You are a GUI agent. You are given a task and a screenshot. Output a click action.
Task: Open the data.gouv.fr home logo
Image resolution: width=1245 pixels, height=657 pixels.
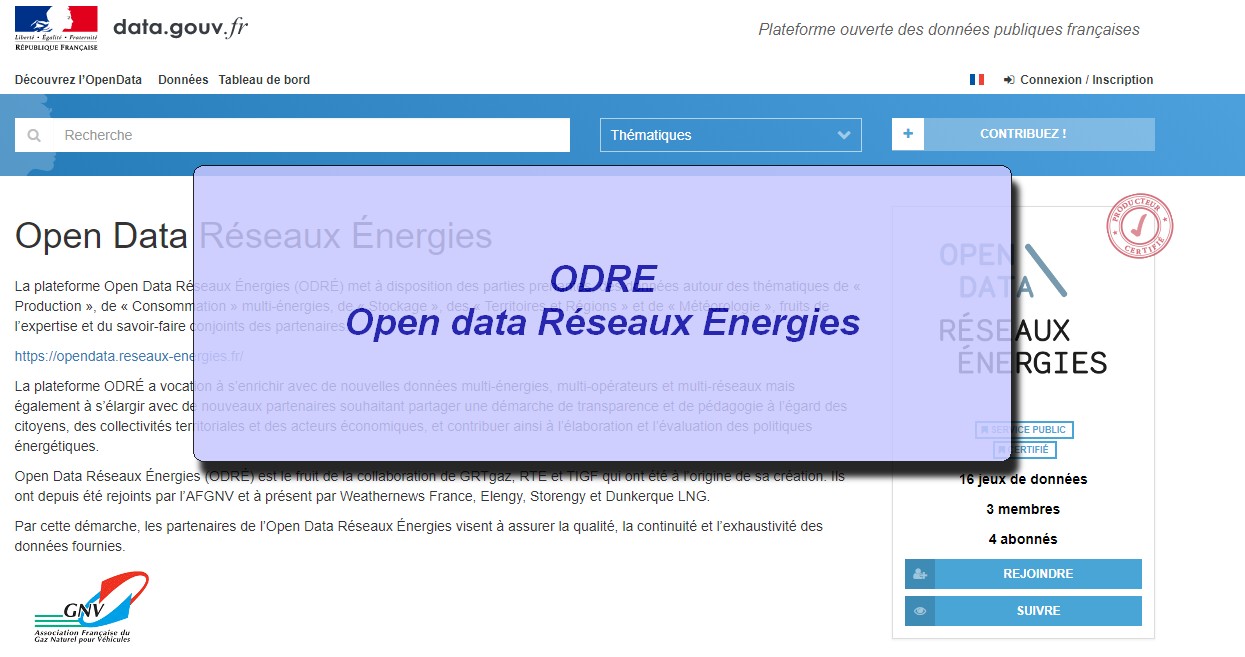[180, 28]
